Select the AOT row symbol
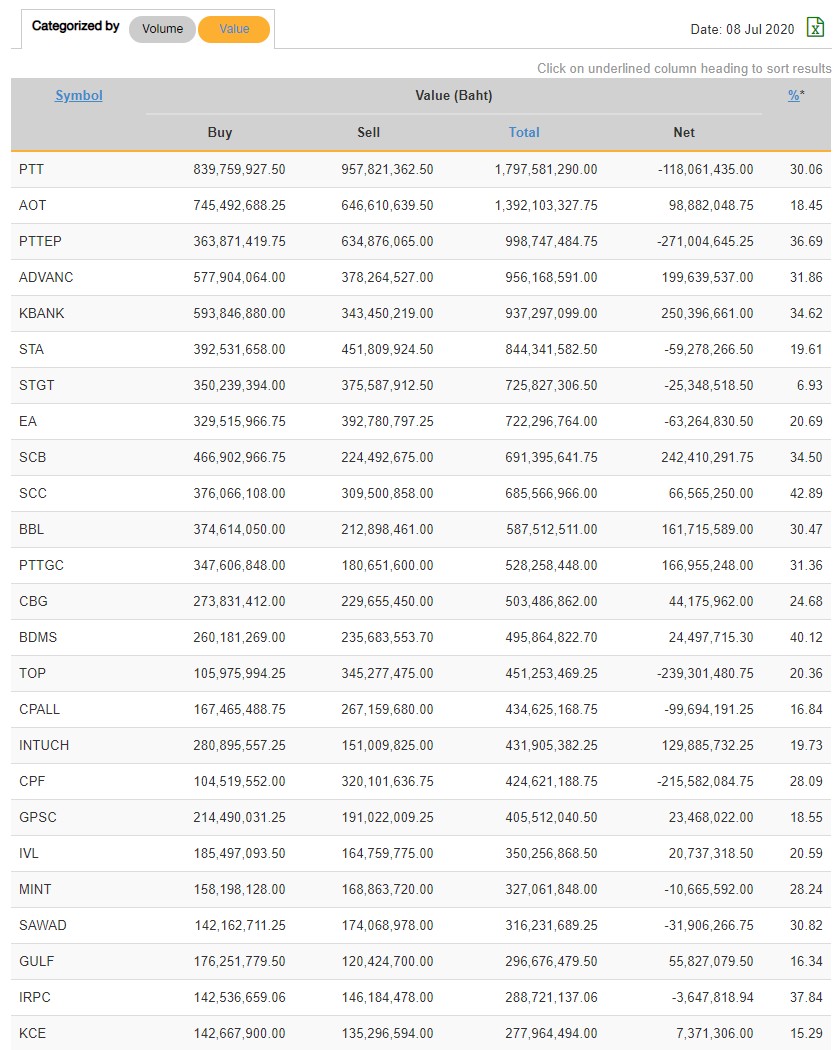The height and width of the screenshot is (1050, 838). coord(33,205)
